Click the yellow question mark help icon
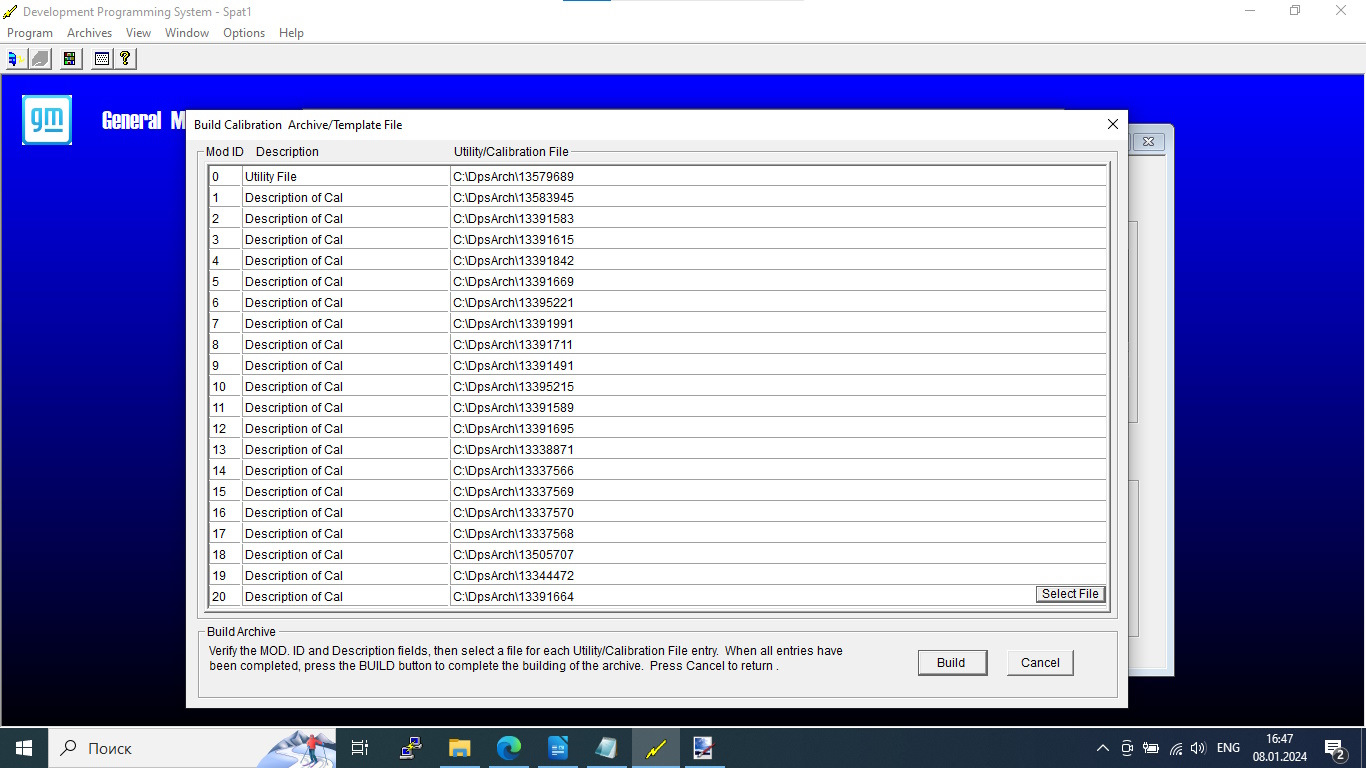Viewport: 1366px width, 768px height. click(x=125, y=58)
